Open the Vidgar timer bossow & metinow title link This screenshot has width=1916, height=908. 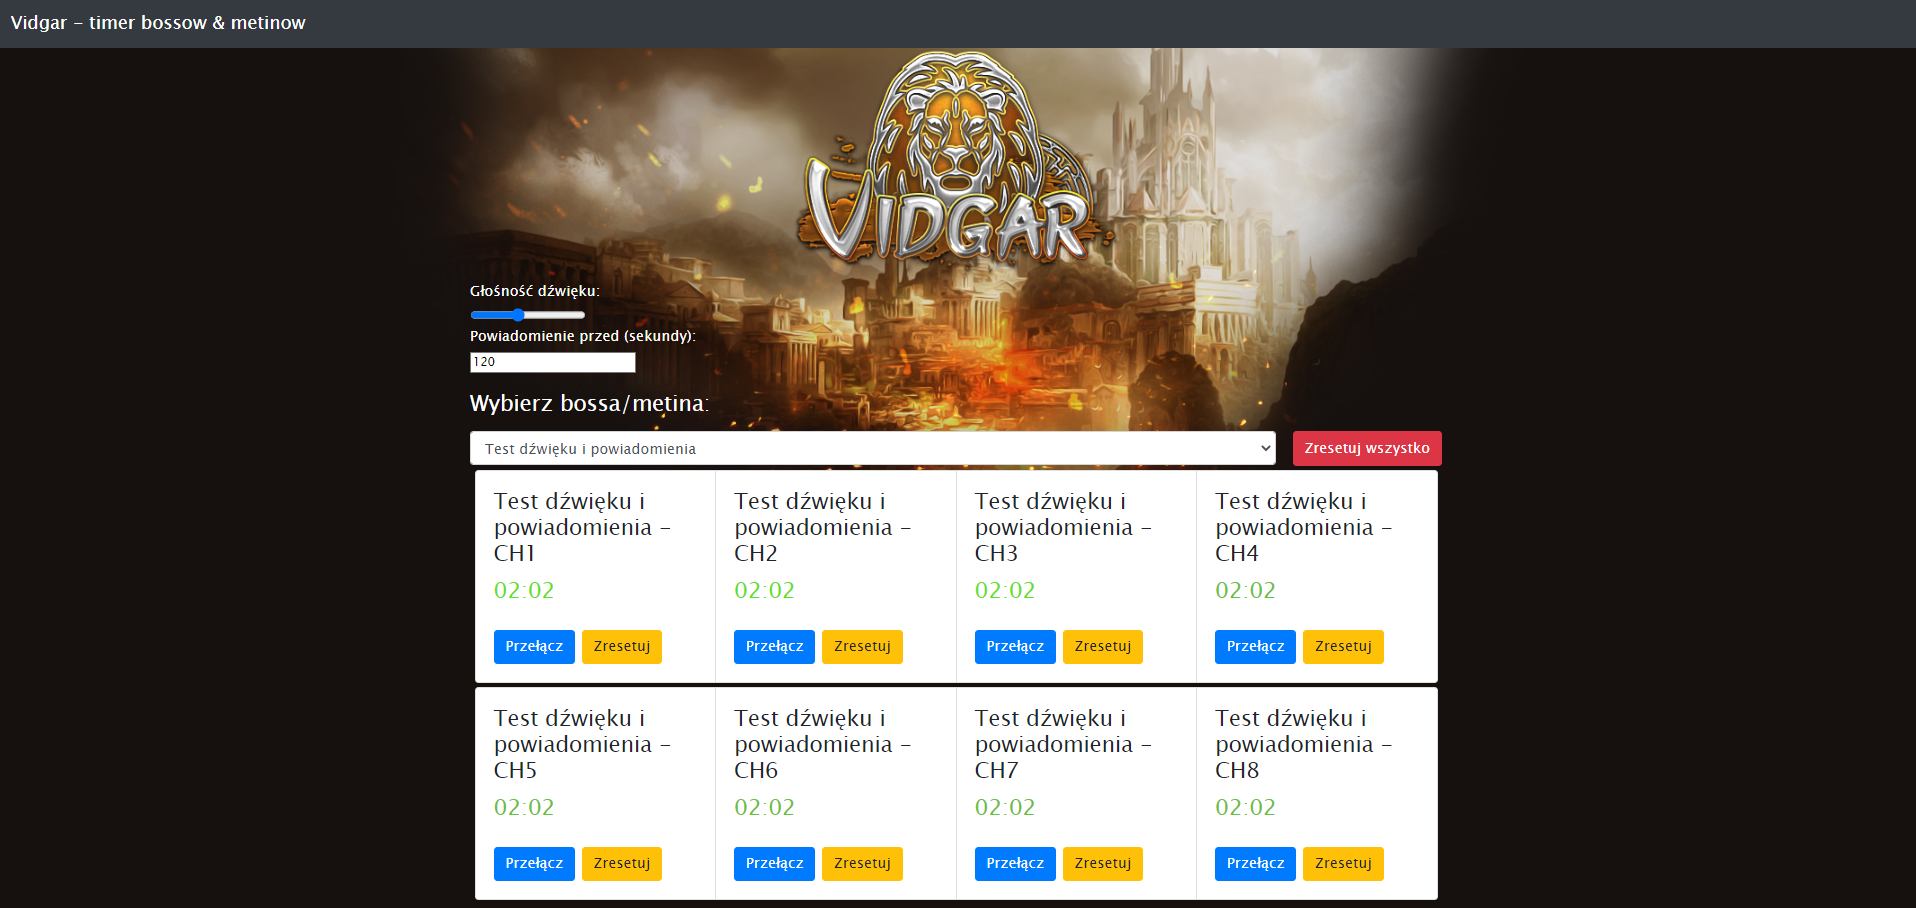tap(158, 23)
